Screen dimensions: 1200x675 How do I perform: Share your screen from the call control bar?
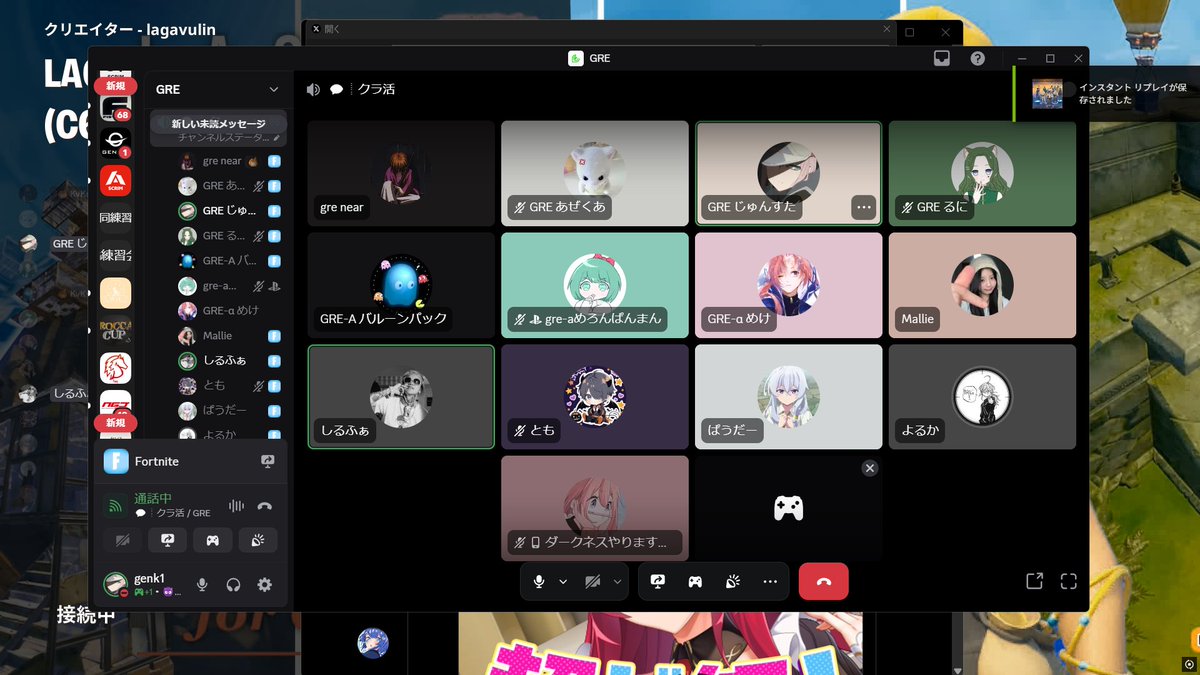coord(658,581)
